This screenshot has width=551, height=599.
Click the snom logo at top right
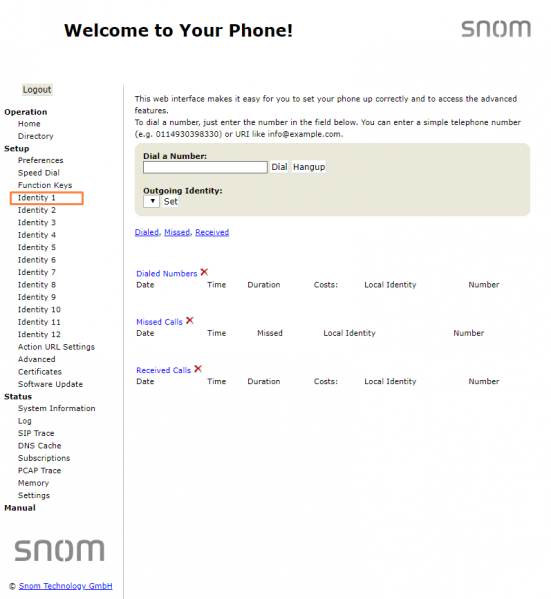(496, 29)
